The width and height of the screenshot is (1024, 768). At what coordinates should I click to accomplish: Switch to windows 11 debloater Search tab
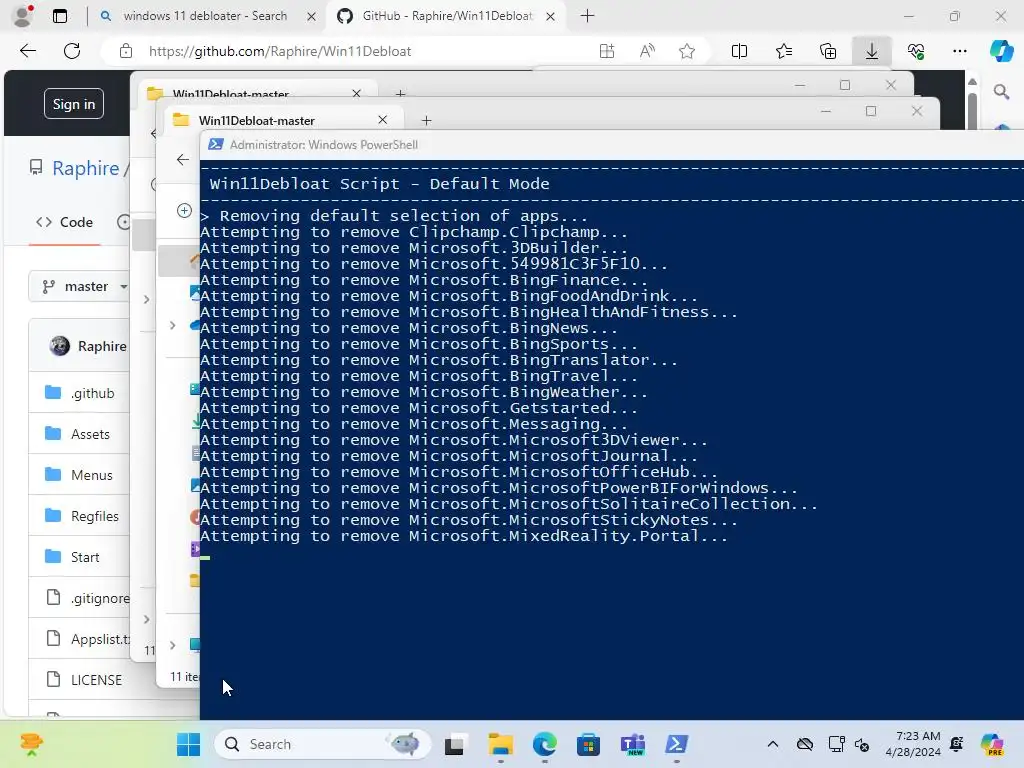pyautogui.click(x=205, y=16)
